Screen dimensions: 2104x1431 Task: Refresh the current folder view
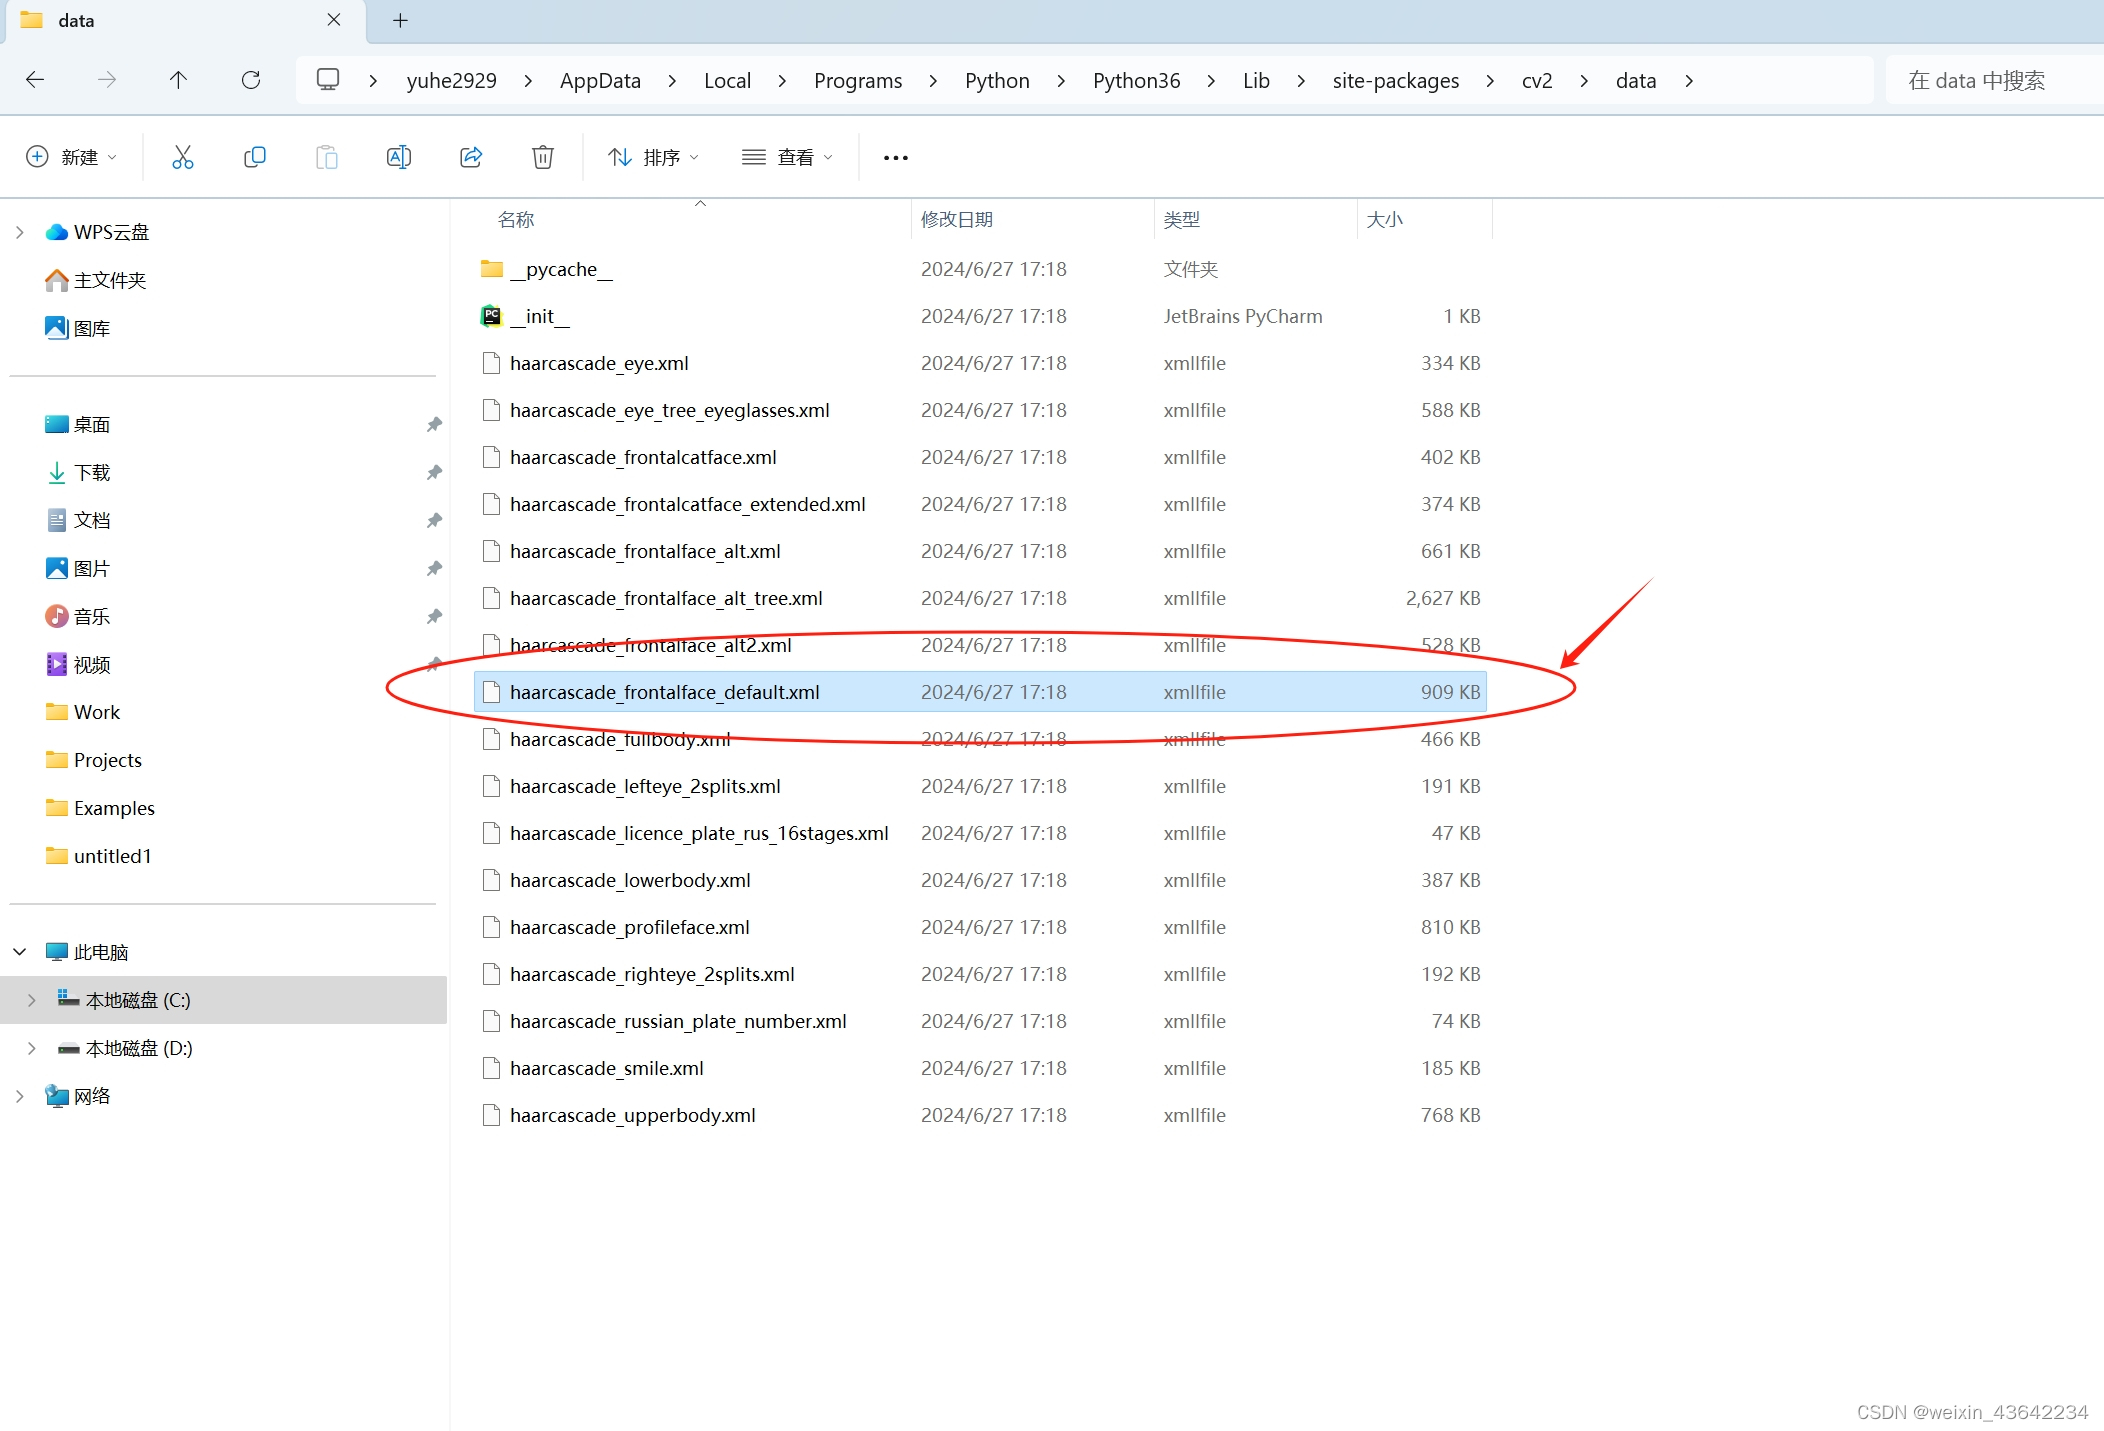[x=251, y=80]
